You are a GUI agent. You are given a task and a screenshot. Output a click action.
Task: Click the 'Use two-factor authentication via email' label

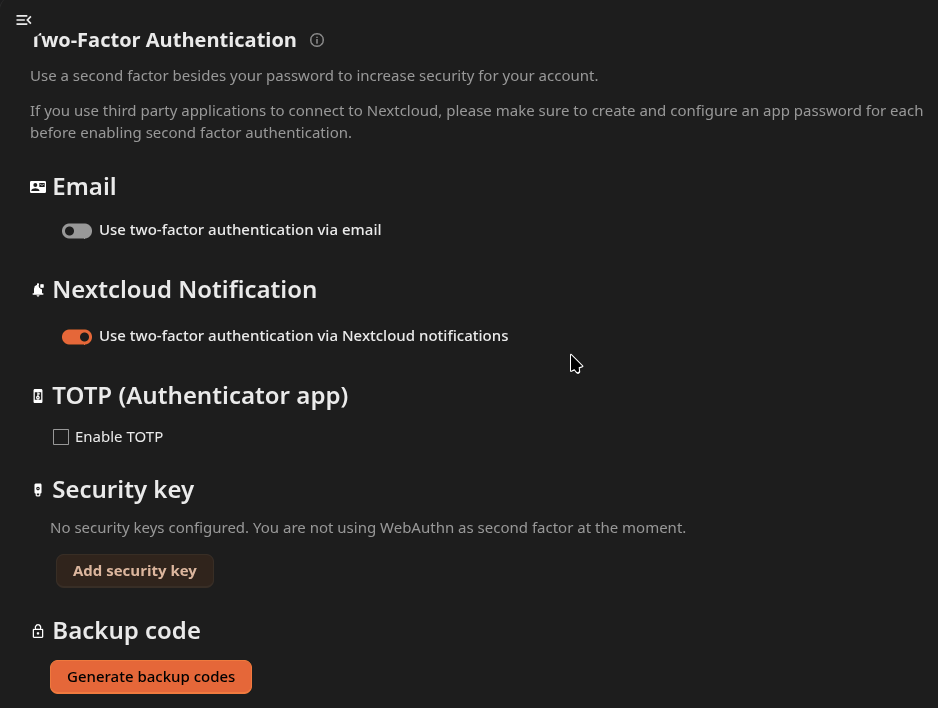point(240,230)
